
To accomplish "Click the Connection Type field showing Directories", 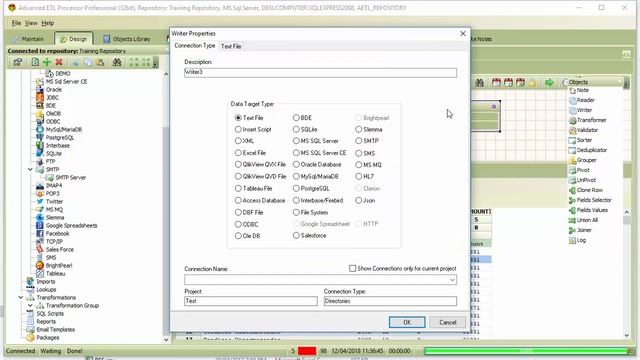I will (390, 301).
